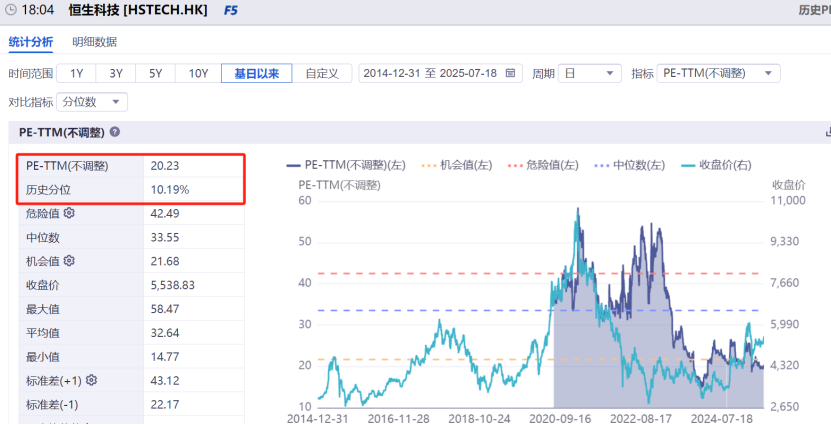This screenshot has width=831, height=425.
Task: Click x-axis label 2018-10-24
Action: [479, 419]
